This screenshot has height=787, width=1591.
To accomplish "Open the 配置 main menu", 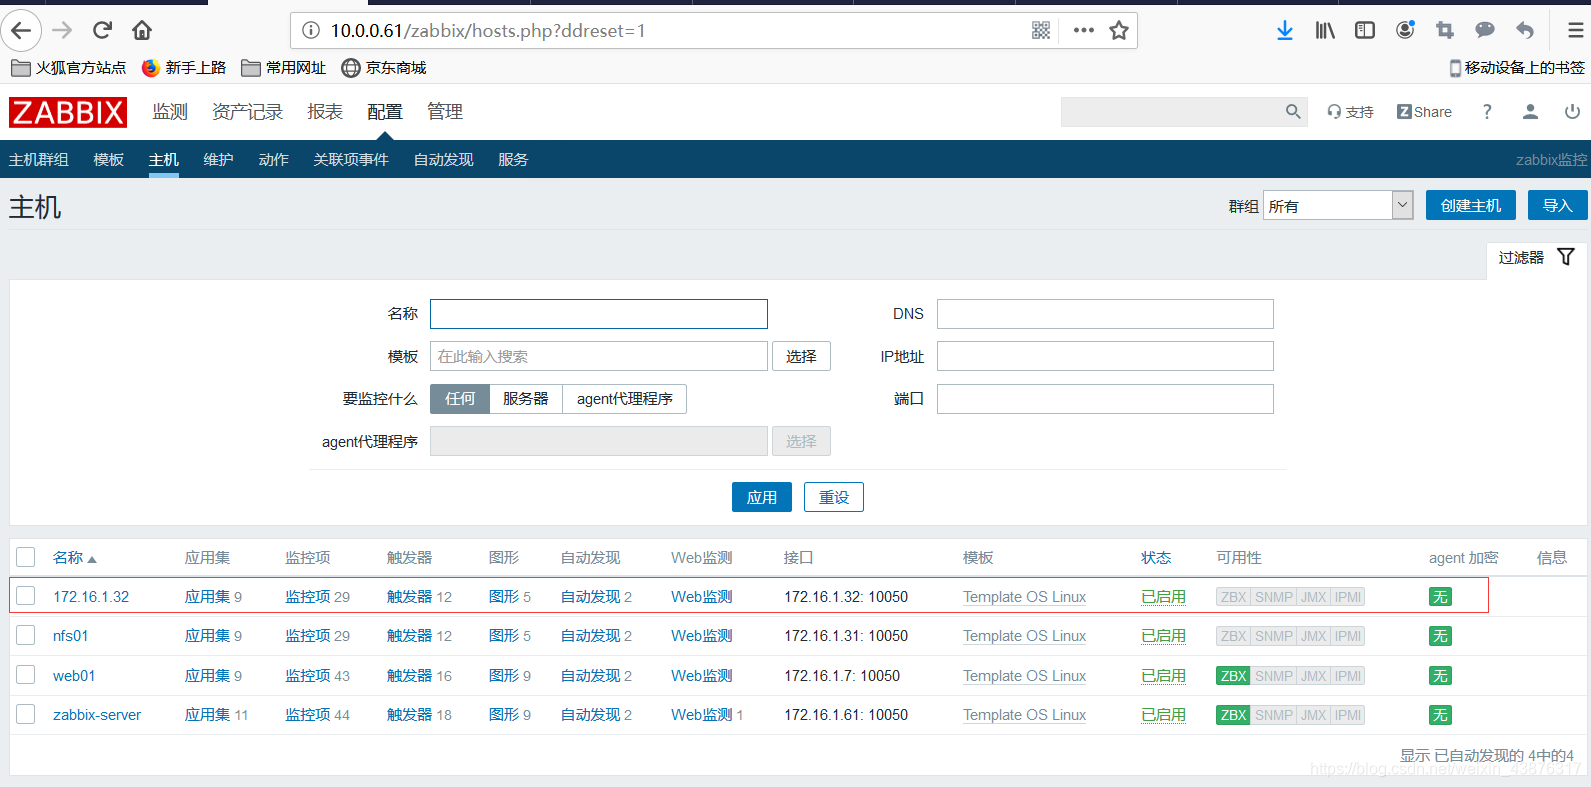I will click(385, 112).
